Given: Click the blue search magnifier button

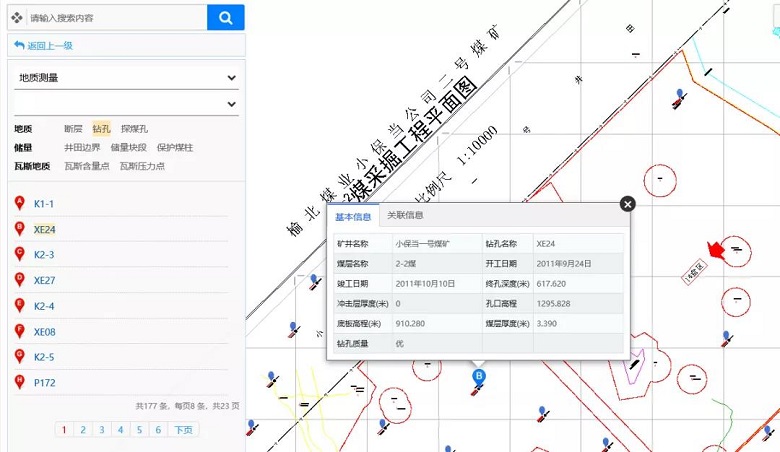Looking at the screenshot, I should tap(226, 17).
